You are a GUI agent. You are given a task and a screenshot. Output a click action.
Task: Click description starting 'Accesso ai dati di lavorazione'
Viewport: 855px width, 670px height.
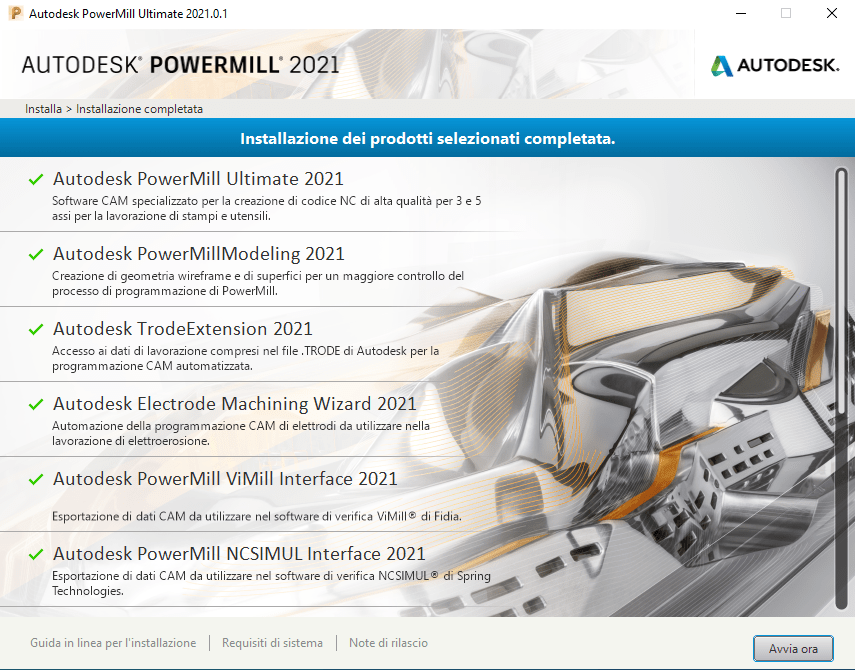[245, 358]
